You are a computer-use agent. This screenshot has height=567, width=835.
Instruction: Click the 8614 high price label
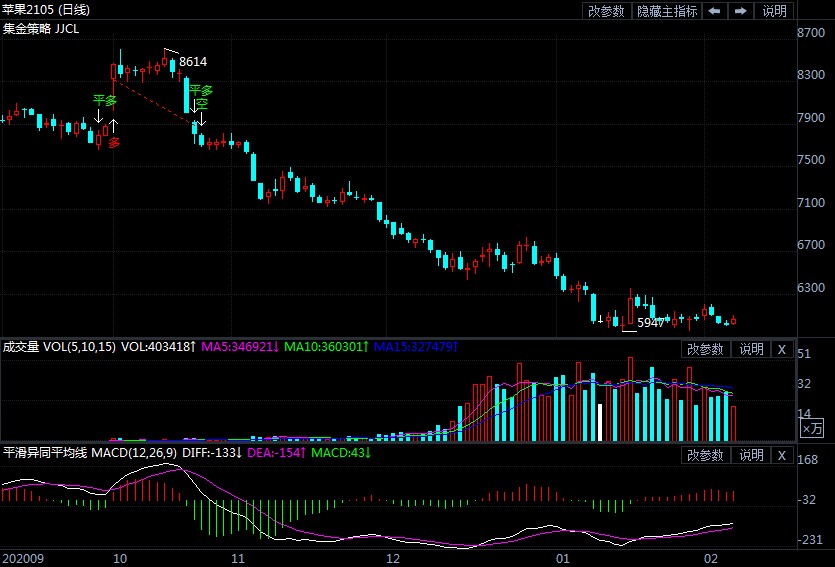coord(193,62)
